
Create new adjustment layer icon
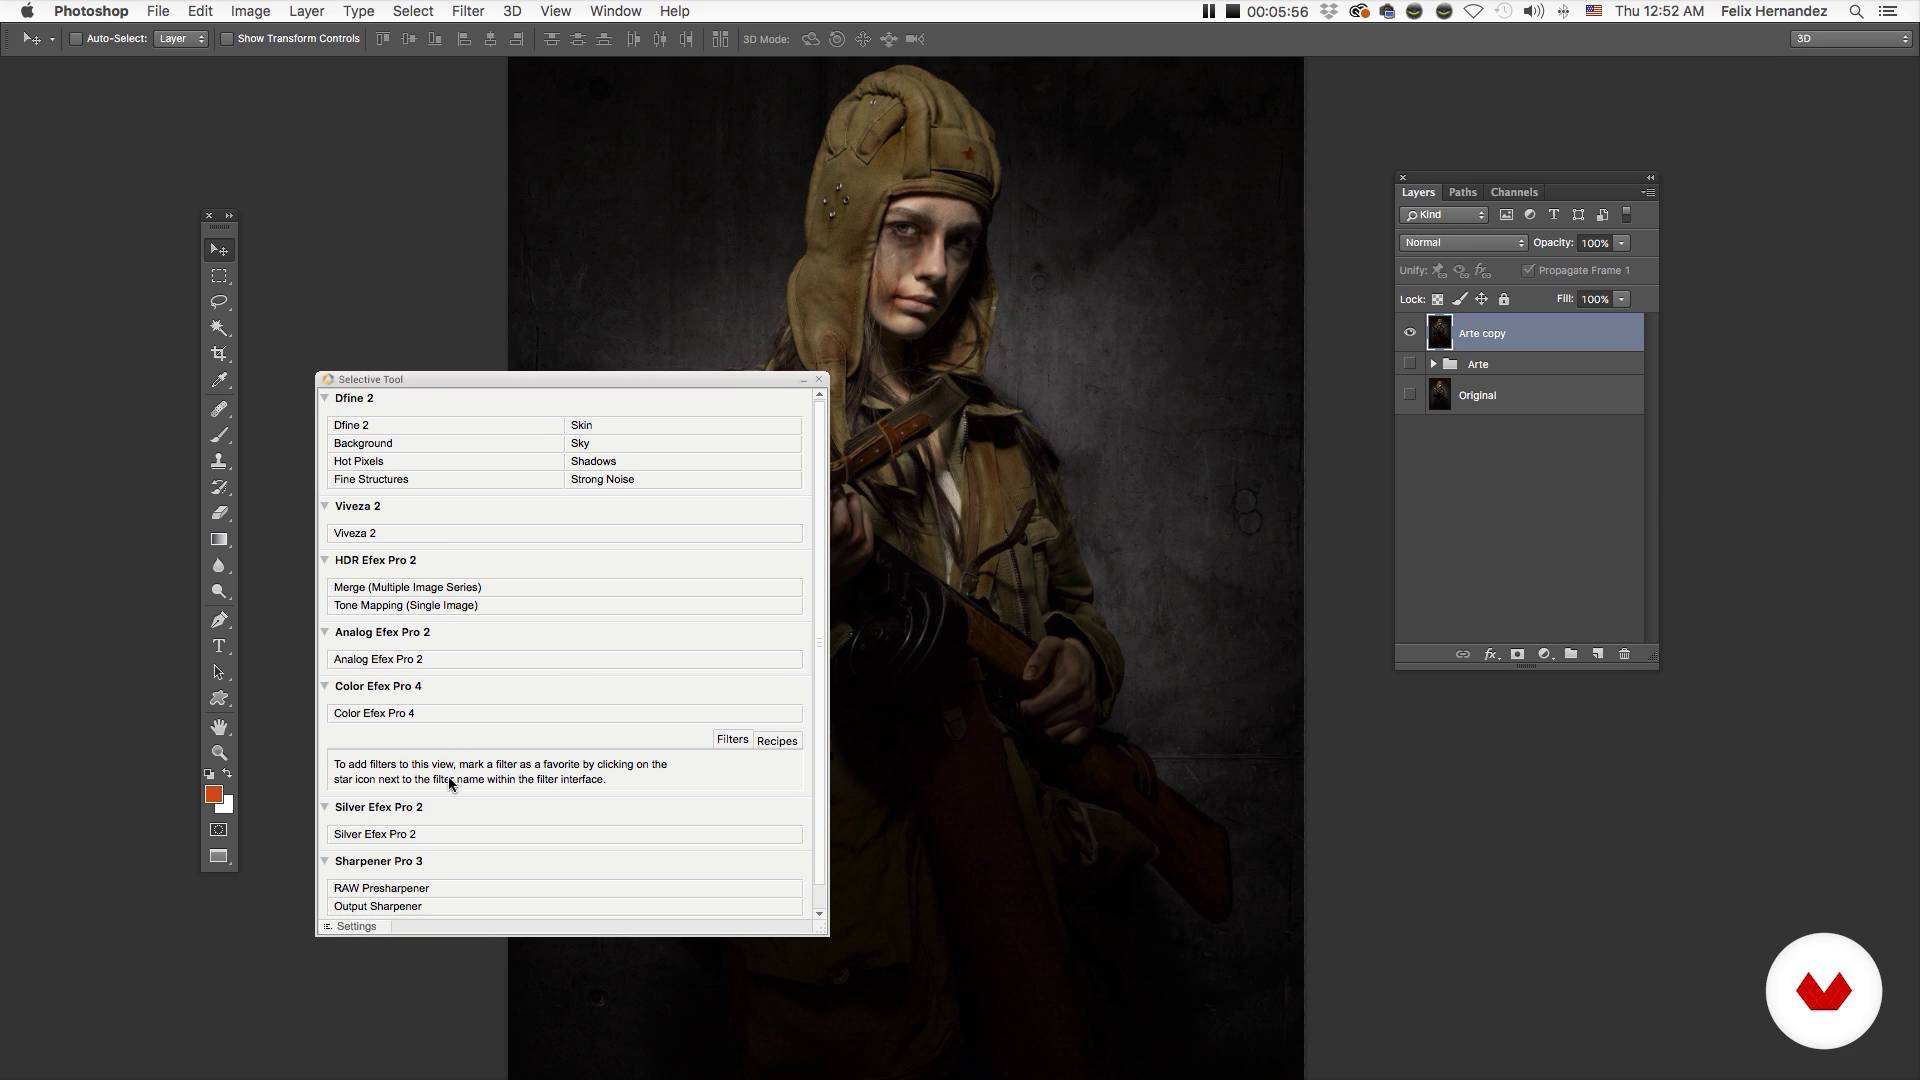(x=1544, y=654)
